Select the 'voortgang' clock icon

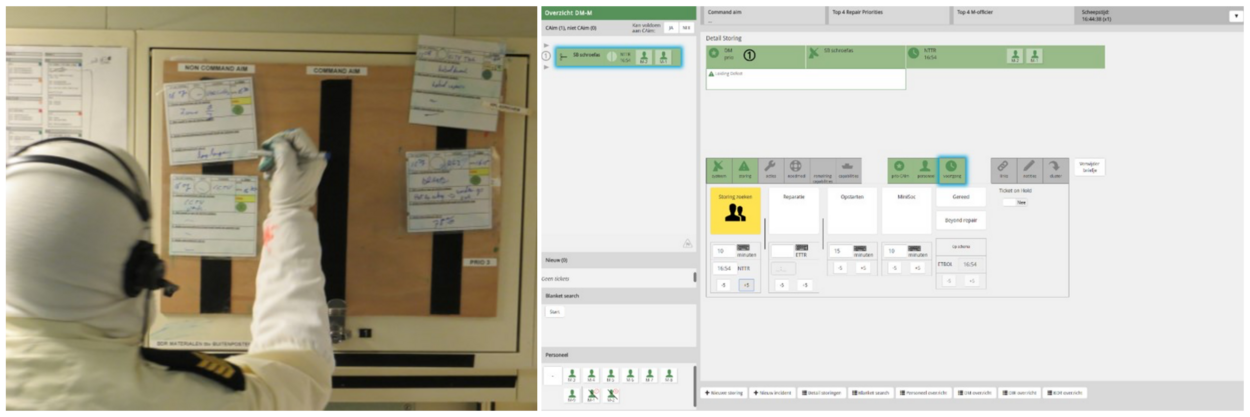(951, 169)
